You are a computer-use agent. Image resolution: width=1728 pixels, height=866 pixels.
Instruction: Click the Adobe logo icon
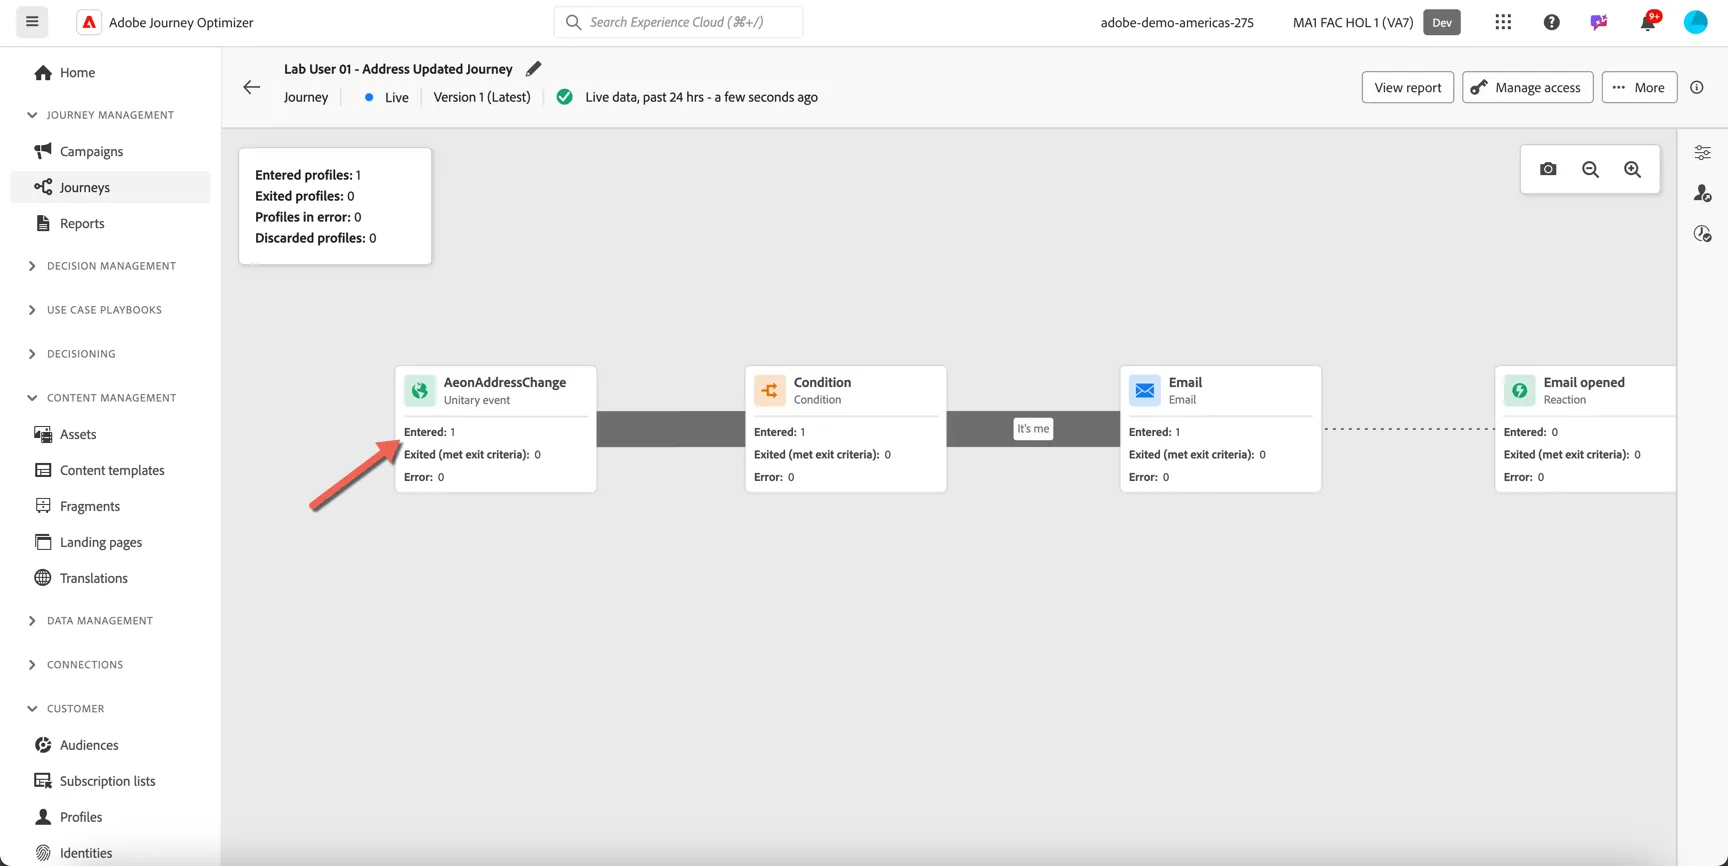[89, 22]
